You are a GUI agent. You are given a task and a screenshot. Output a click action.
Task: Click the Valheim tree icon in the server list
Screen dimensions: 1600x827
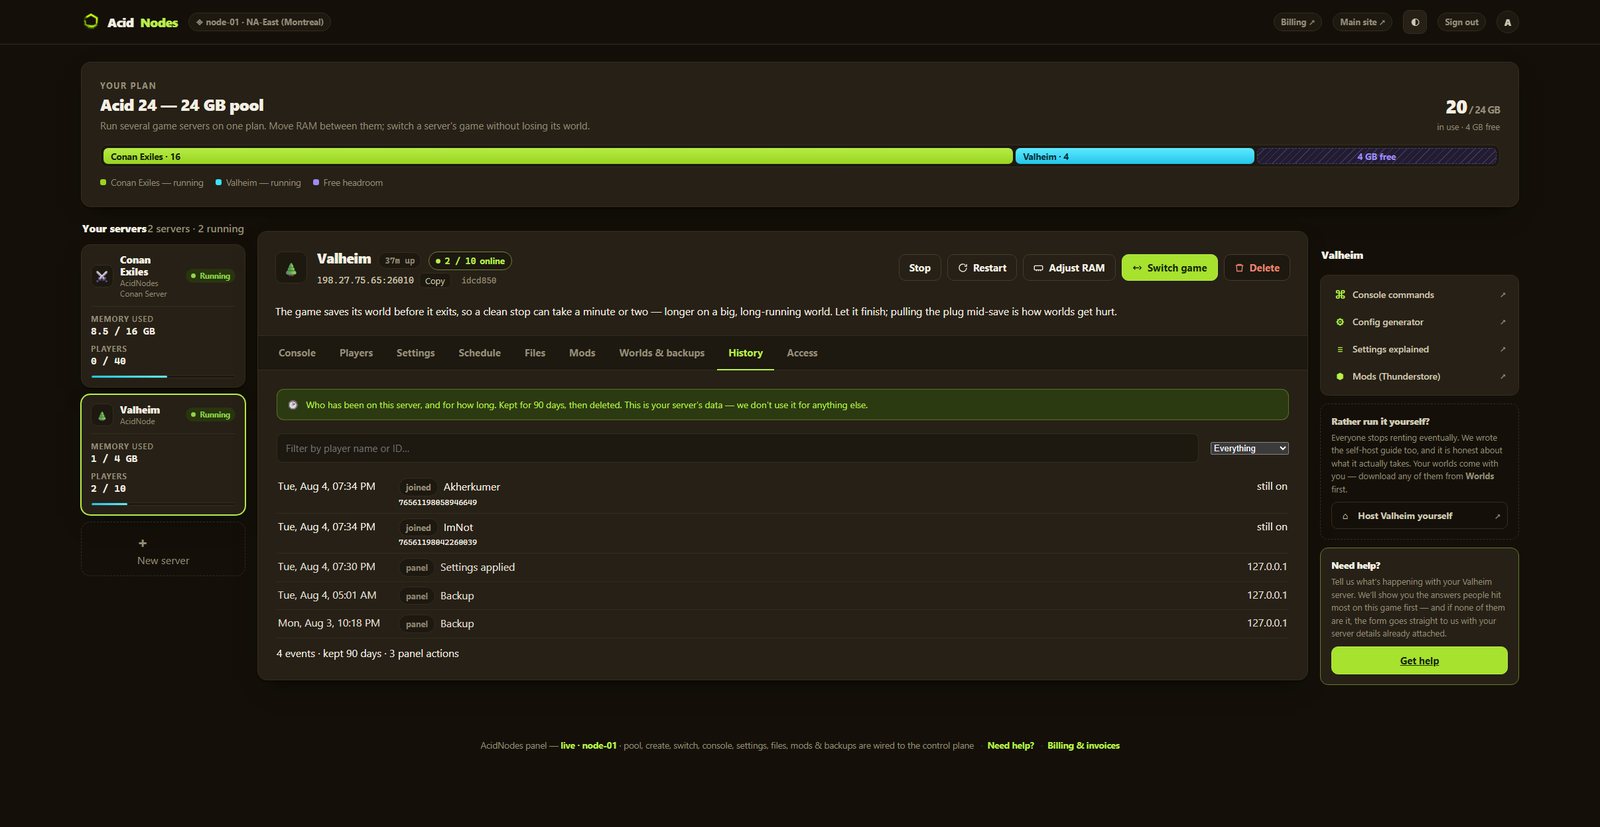pyautogui.click(x=102, y=415)
